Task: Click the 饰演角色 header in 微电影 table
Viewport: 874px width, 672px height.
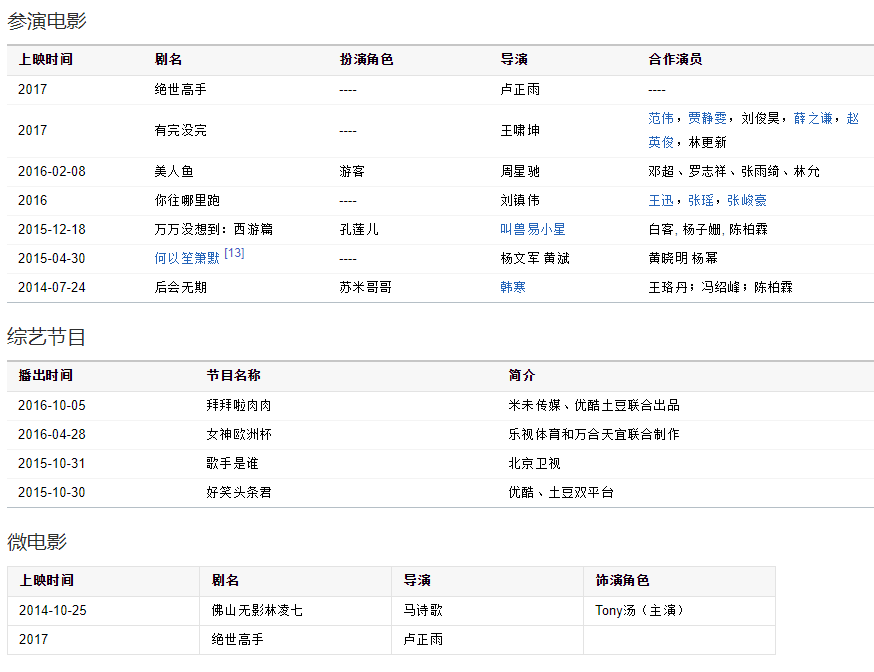Action: [x=622, y=581]
